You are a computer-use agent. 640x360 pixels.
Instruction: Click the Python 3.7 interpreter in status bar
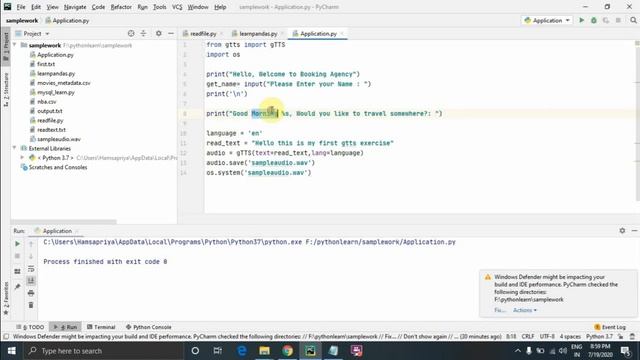[600, 336]
